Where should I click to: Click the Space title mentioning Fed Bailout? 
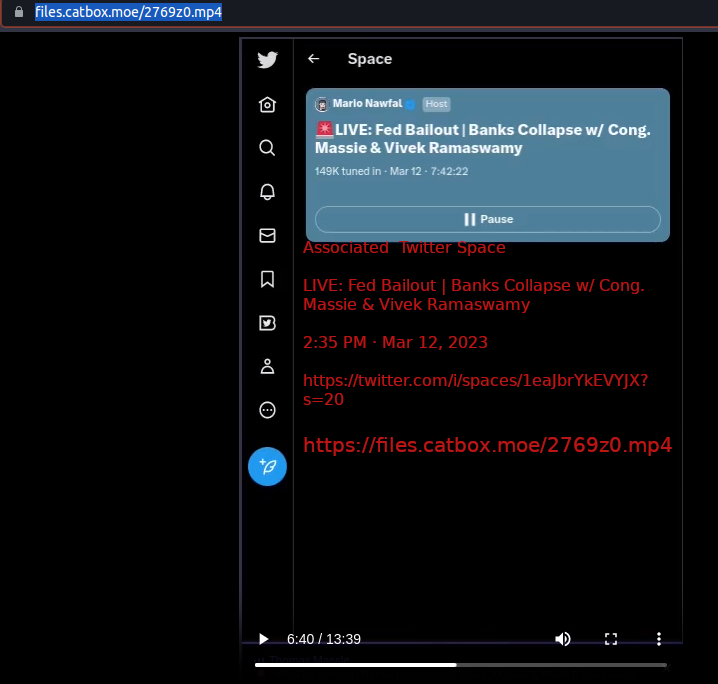[x=483, y=139]
